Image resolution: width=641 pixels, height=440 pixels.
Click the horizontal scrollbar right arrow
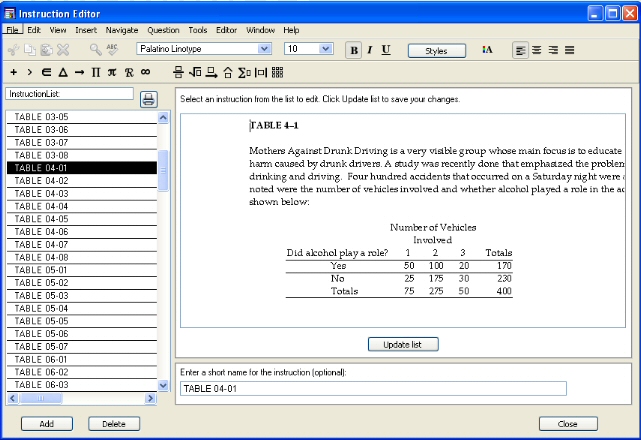tap(150, 398)
